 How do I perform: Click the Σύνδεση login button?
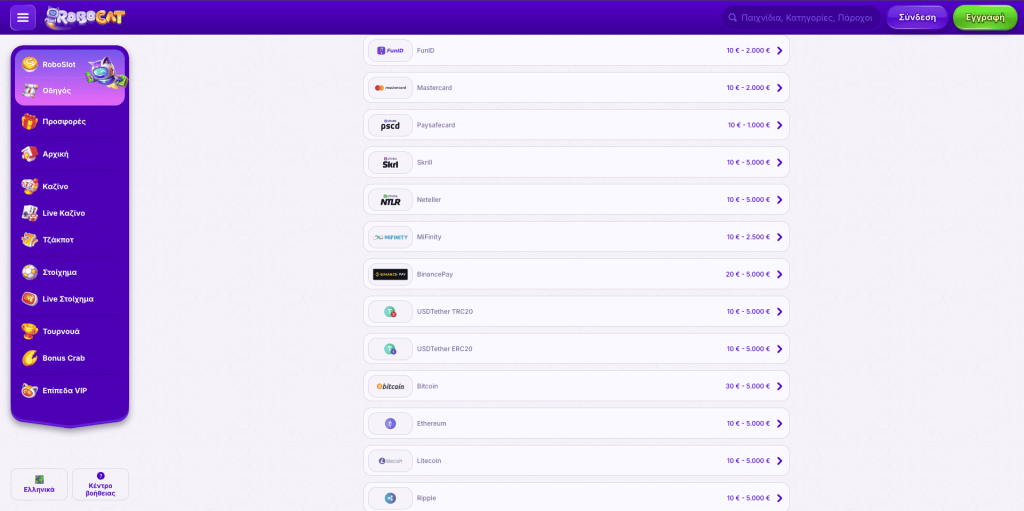pos(916,17)
